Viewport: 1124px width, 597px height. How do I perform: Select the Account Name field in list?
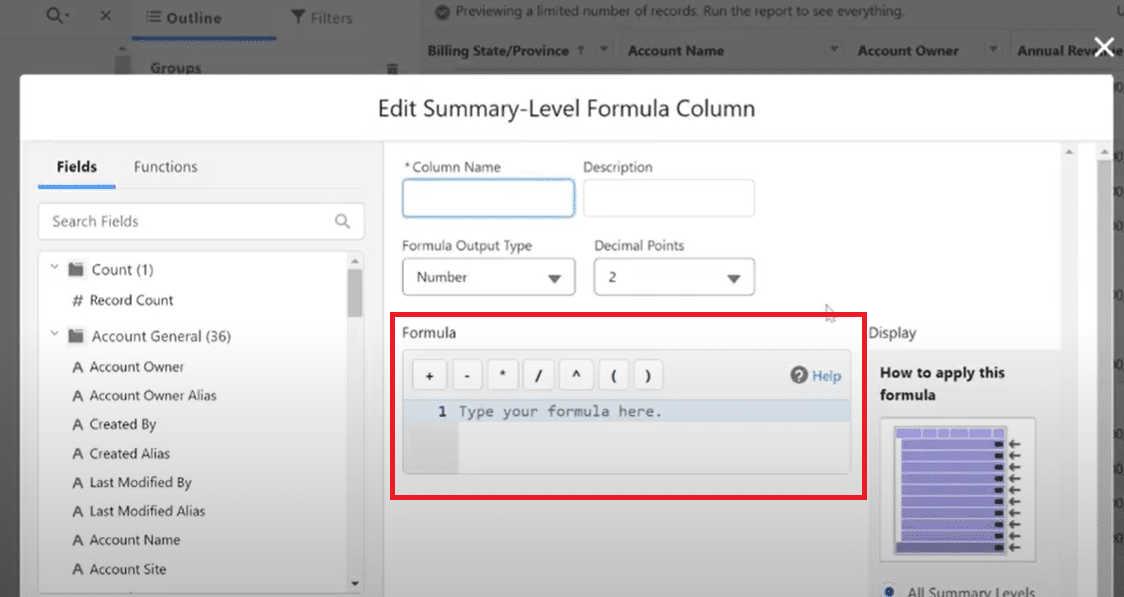click(x=126, y=540)
